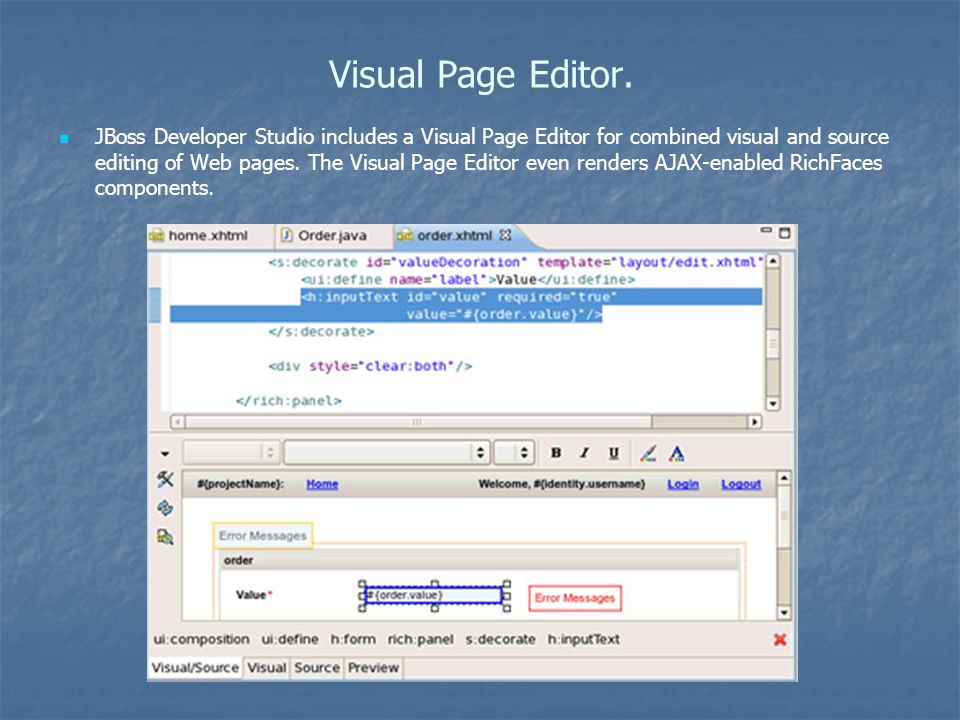Click the visual pane scrollbar up arrow

784,478
